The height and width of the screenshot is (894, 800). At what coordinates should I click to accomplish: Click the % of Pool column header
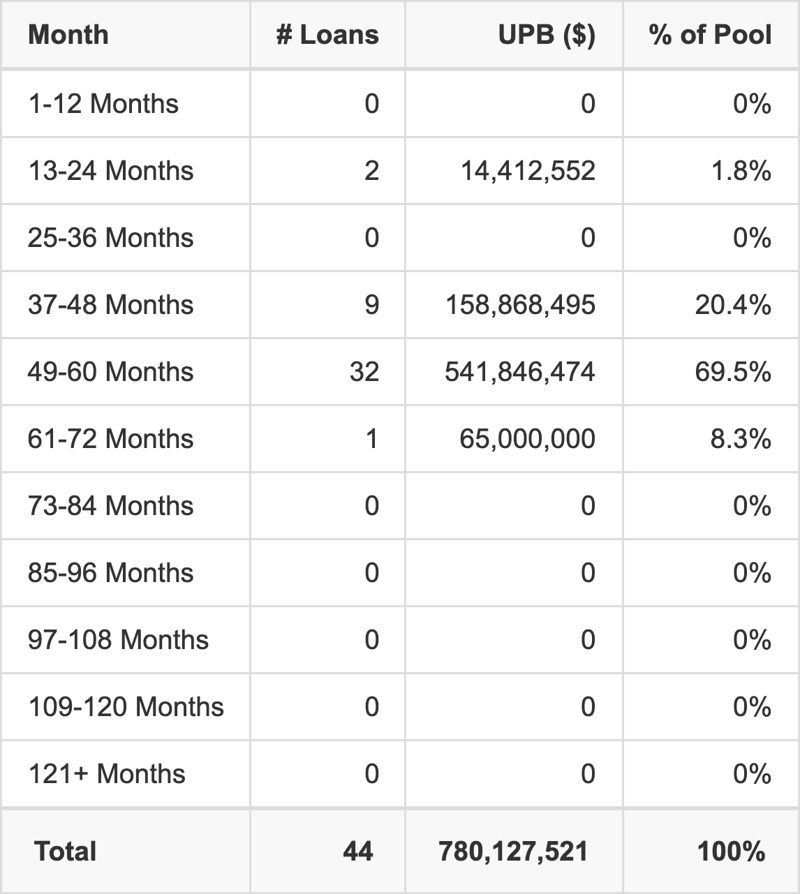[x=710, y=35]
